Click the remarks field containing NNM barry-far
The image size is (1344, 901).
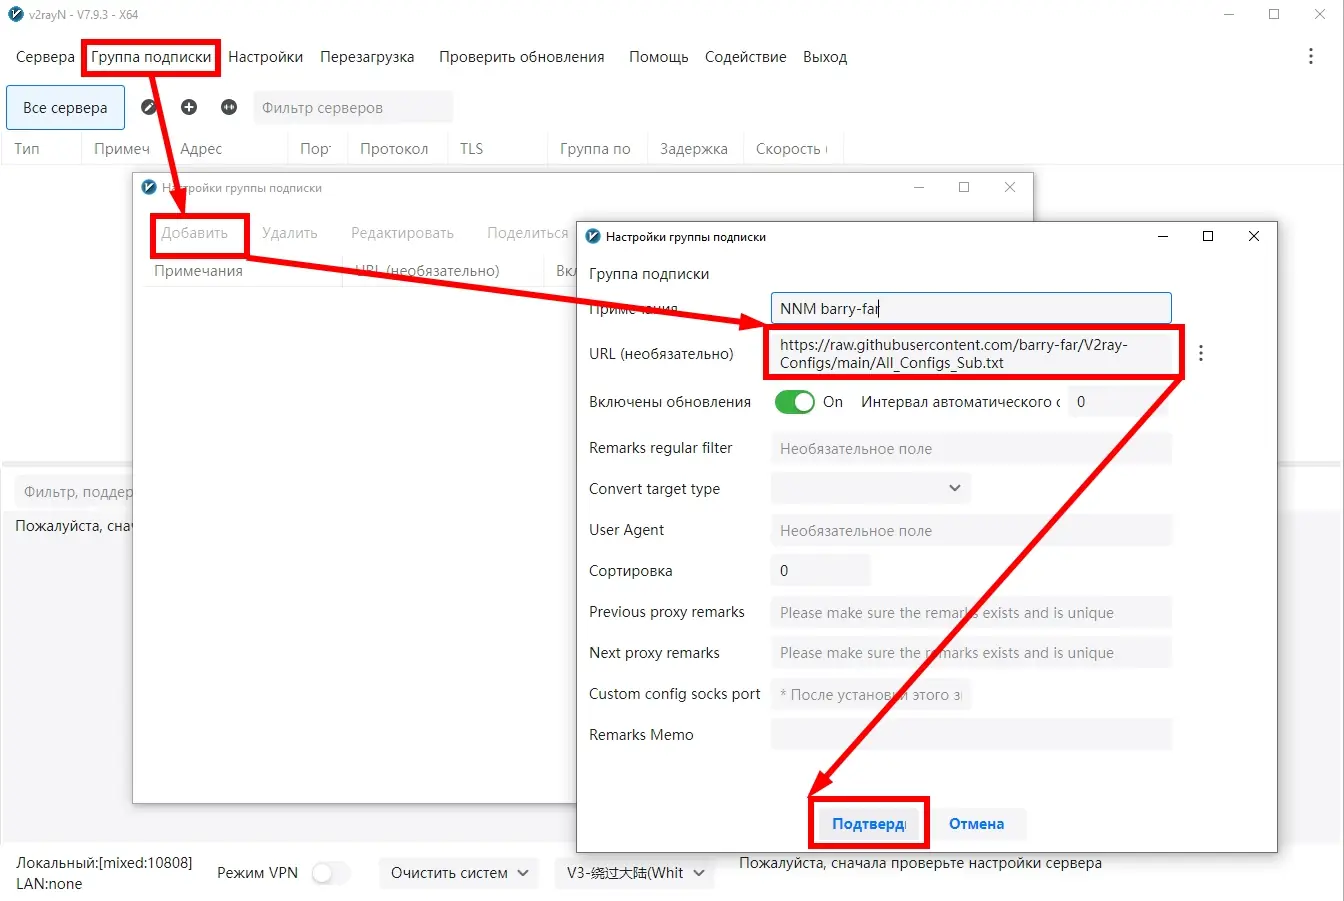[971, 309]
